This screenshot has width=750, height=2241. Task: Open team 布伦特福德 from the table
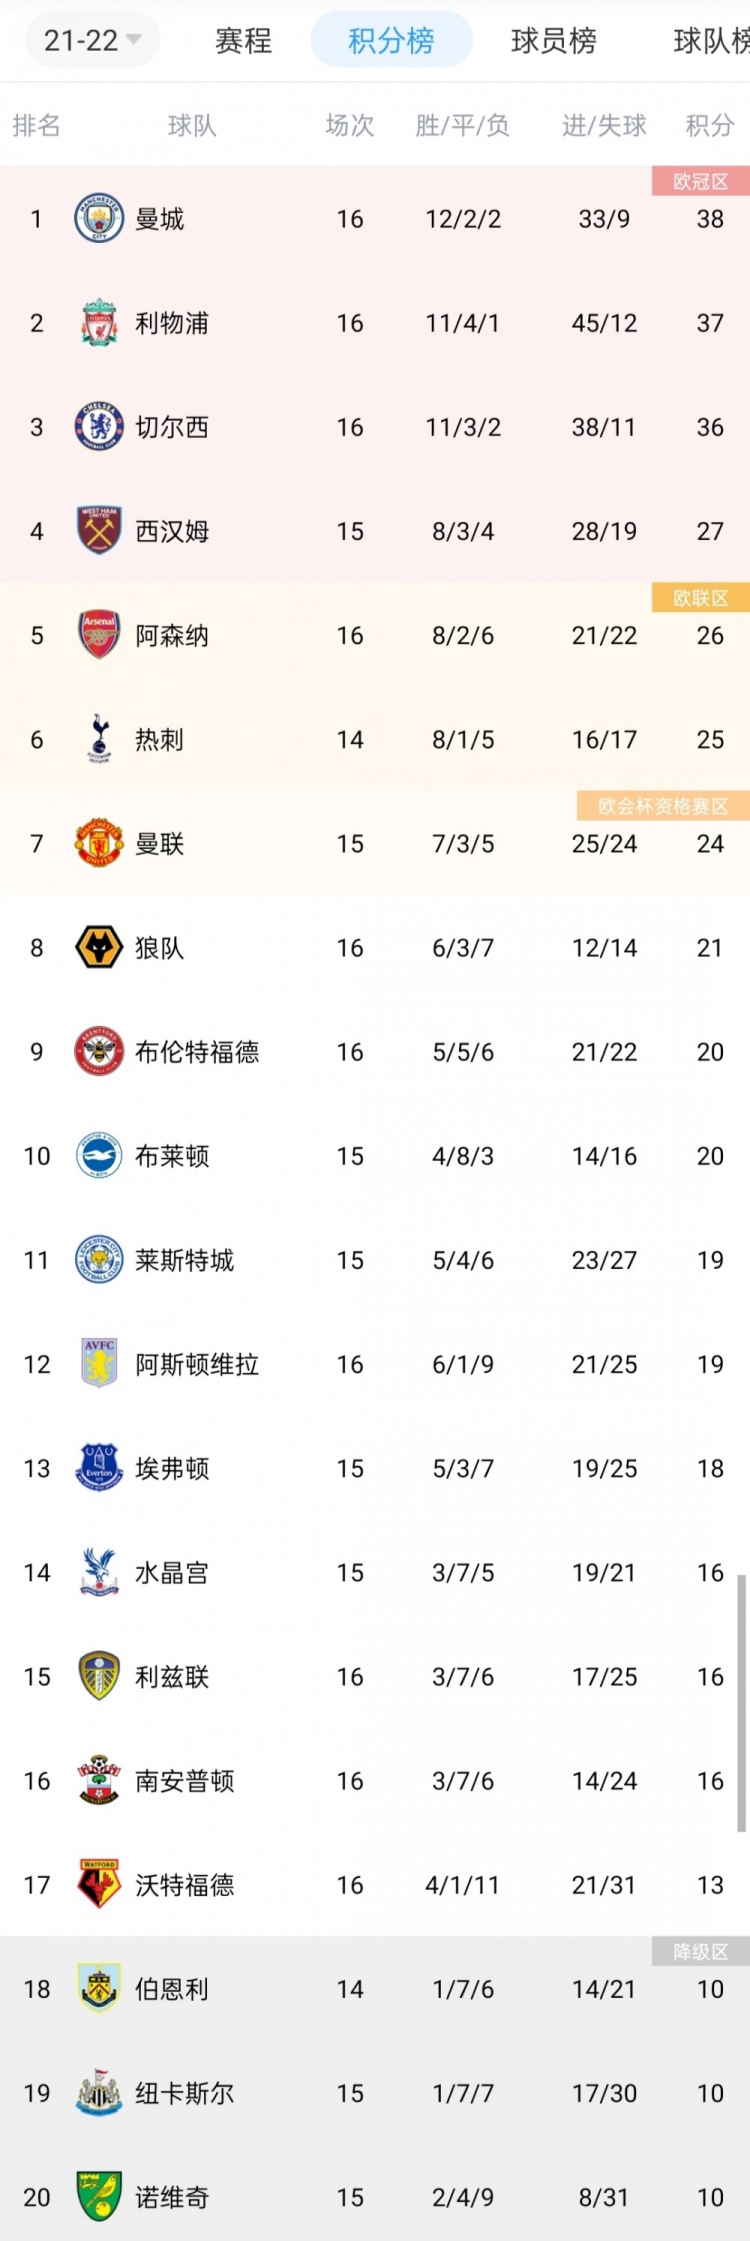(x=197, y=1052)
